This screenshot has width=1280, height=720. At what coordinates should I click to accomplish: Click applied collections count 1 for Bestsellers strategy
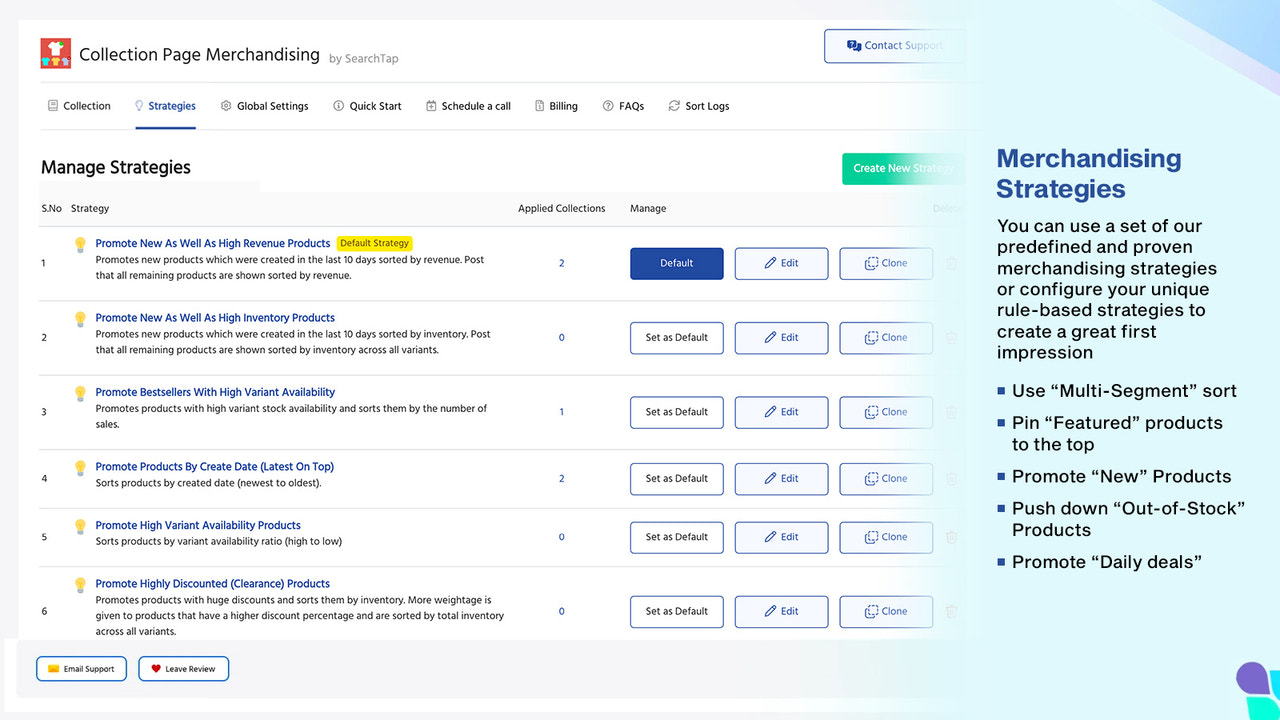tap(561, 412)
